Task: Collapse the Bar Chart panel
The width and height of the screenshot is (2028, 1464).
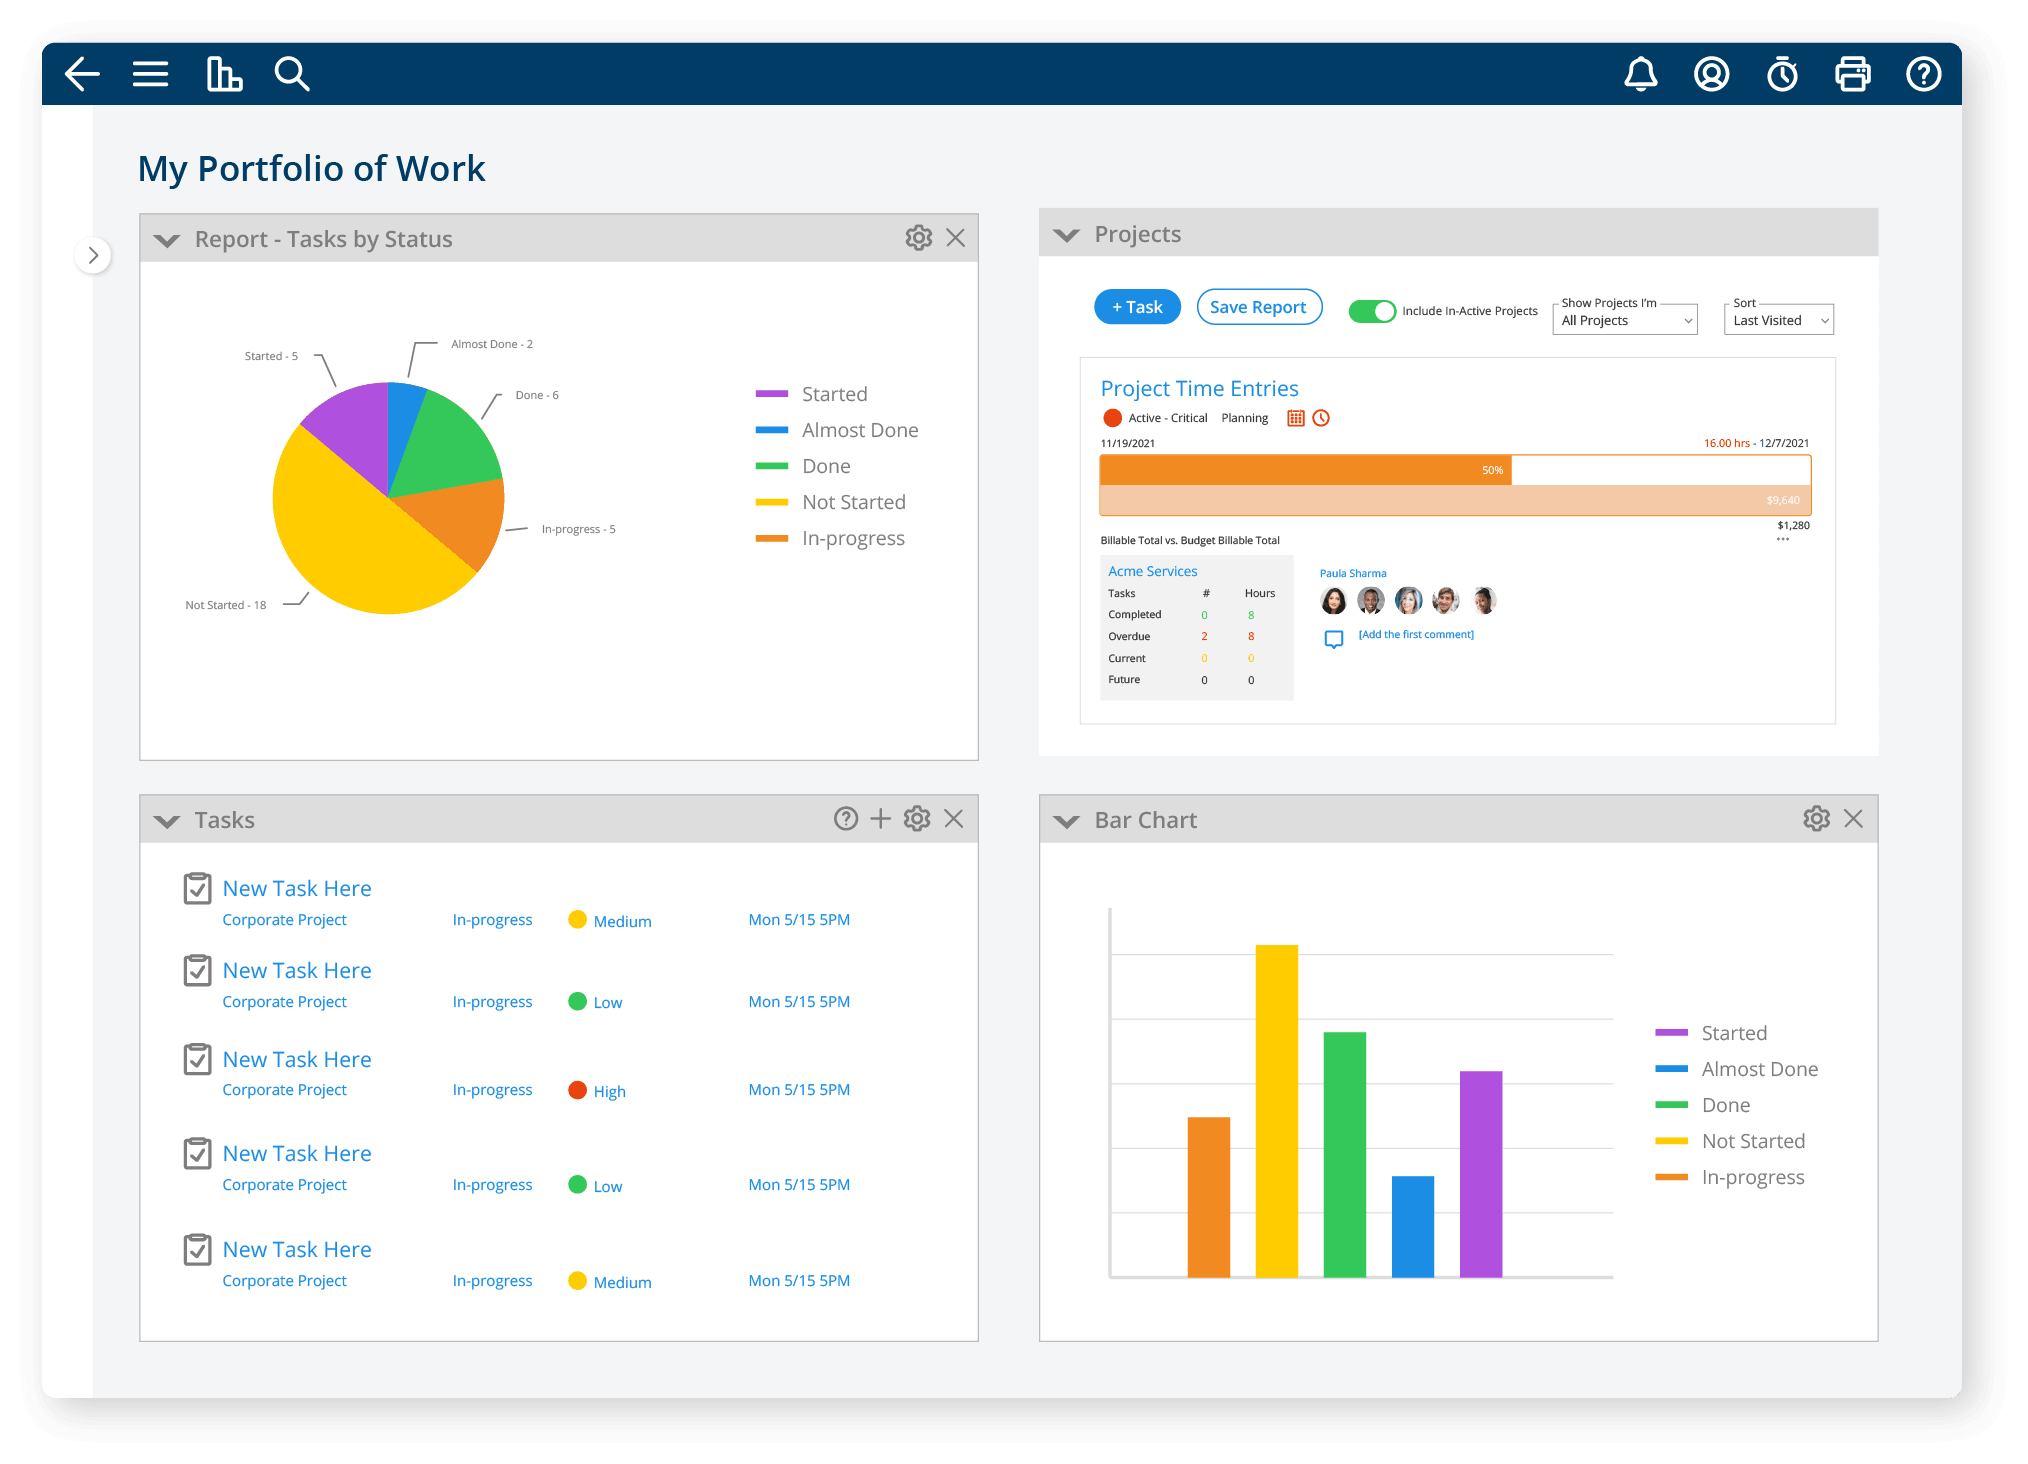Action: pyautogui.click(x=1067, y=821)
